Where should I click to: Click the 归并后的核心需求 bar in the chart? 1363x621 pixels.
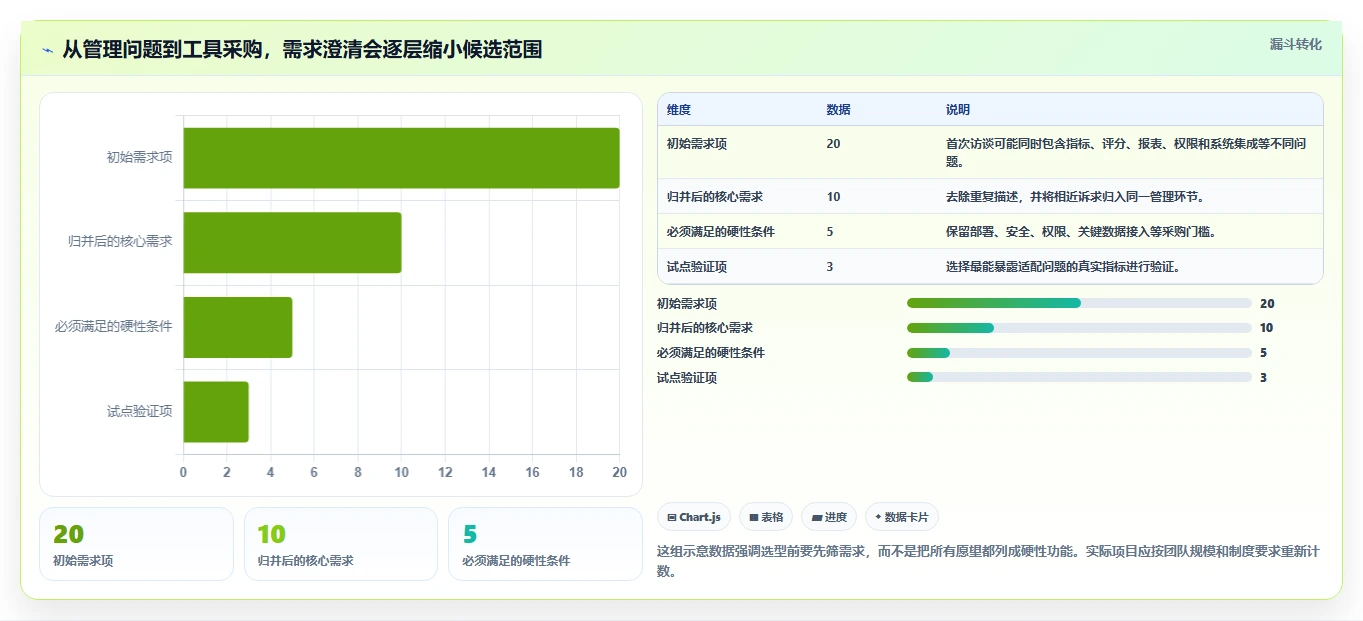292,242
